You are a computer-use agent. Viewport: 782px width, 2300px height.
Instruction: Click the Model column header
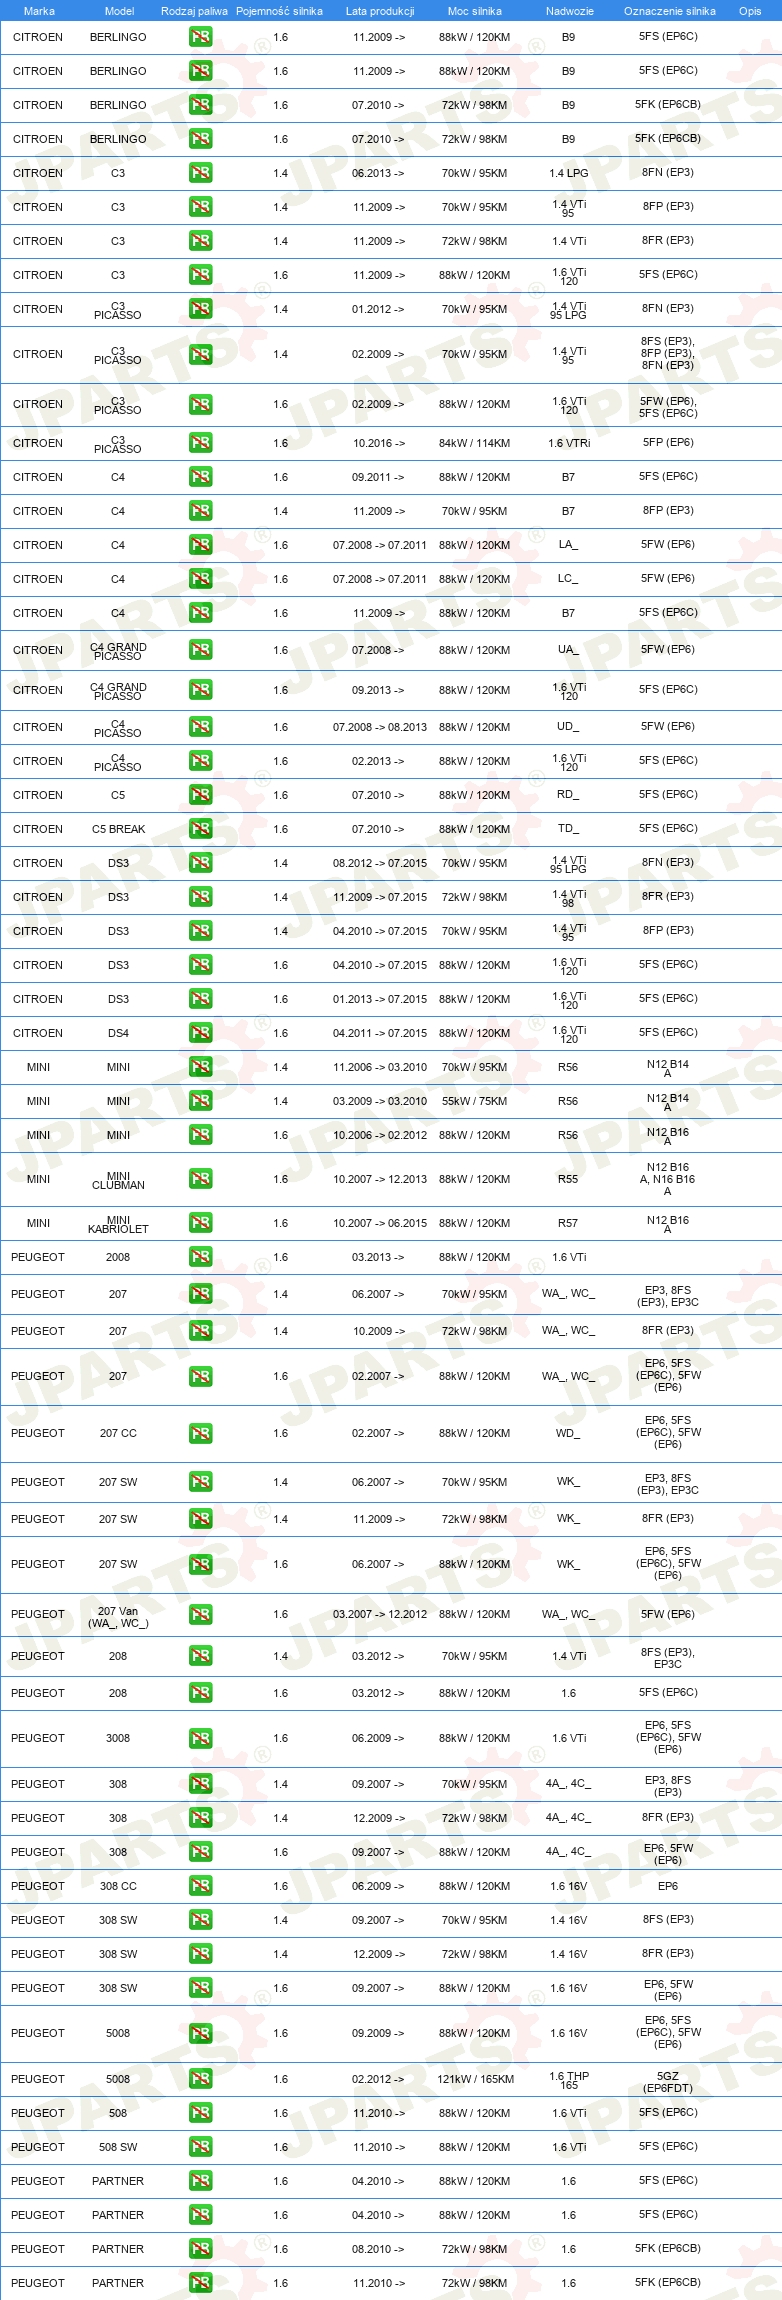pos(119,11)
